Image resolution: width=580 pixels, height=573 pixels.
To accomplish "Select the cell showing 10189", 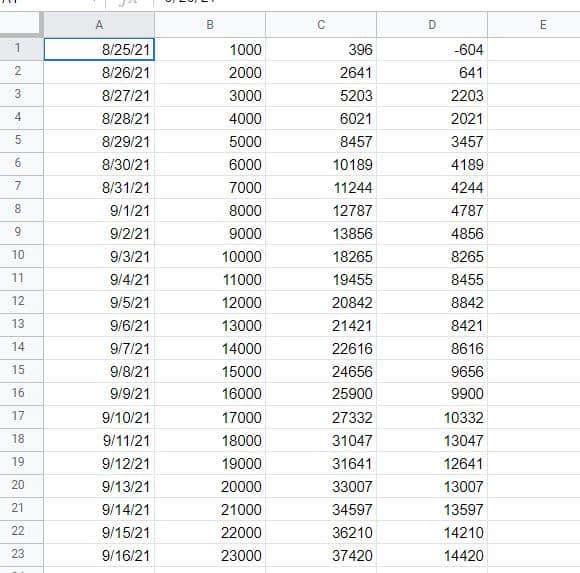I will click(x=321, y=164).
